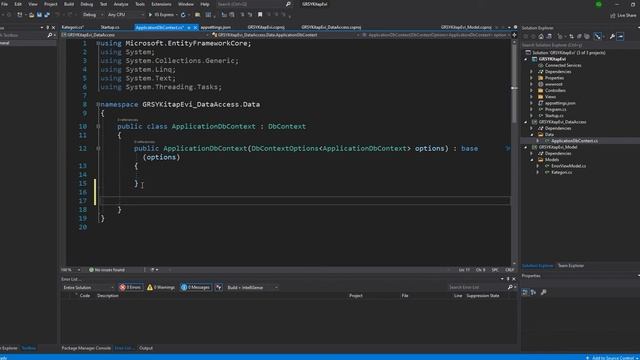The image size is (640, 360).
Task: Click the browser Refresh toolbar icon
Action: 183,15
